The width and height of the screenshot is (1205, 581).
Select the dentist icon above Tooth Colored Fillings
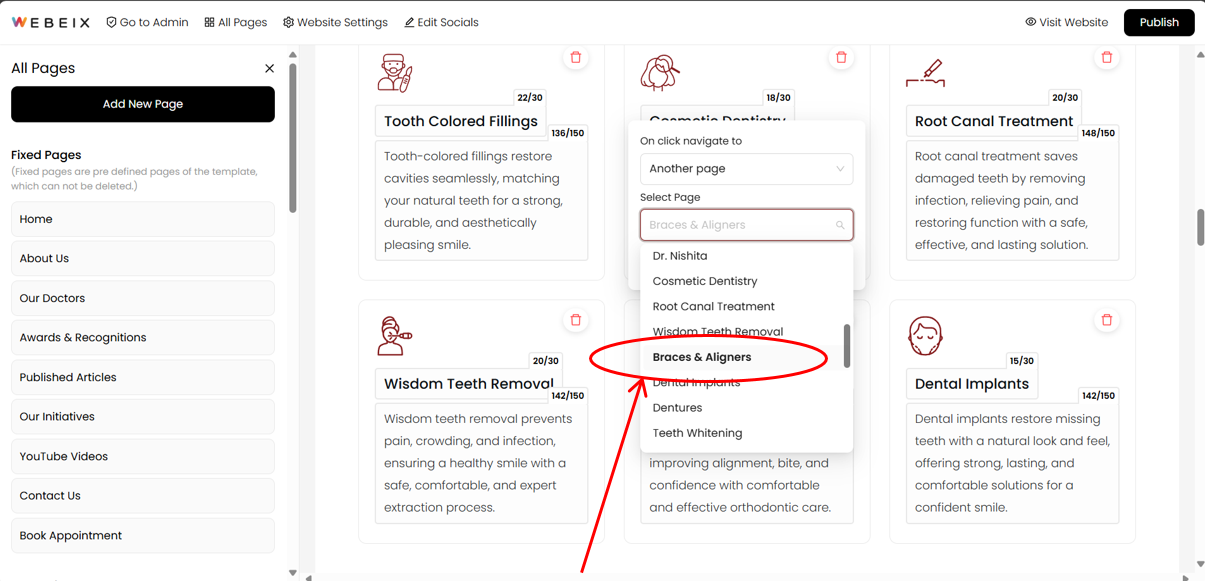tap(395, 72)
